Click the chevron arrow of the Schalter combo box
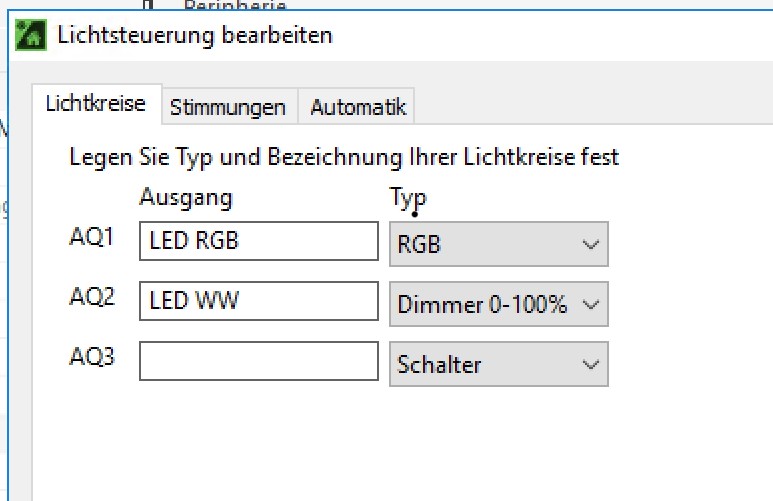 (x=591, y=365)
